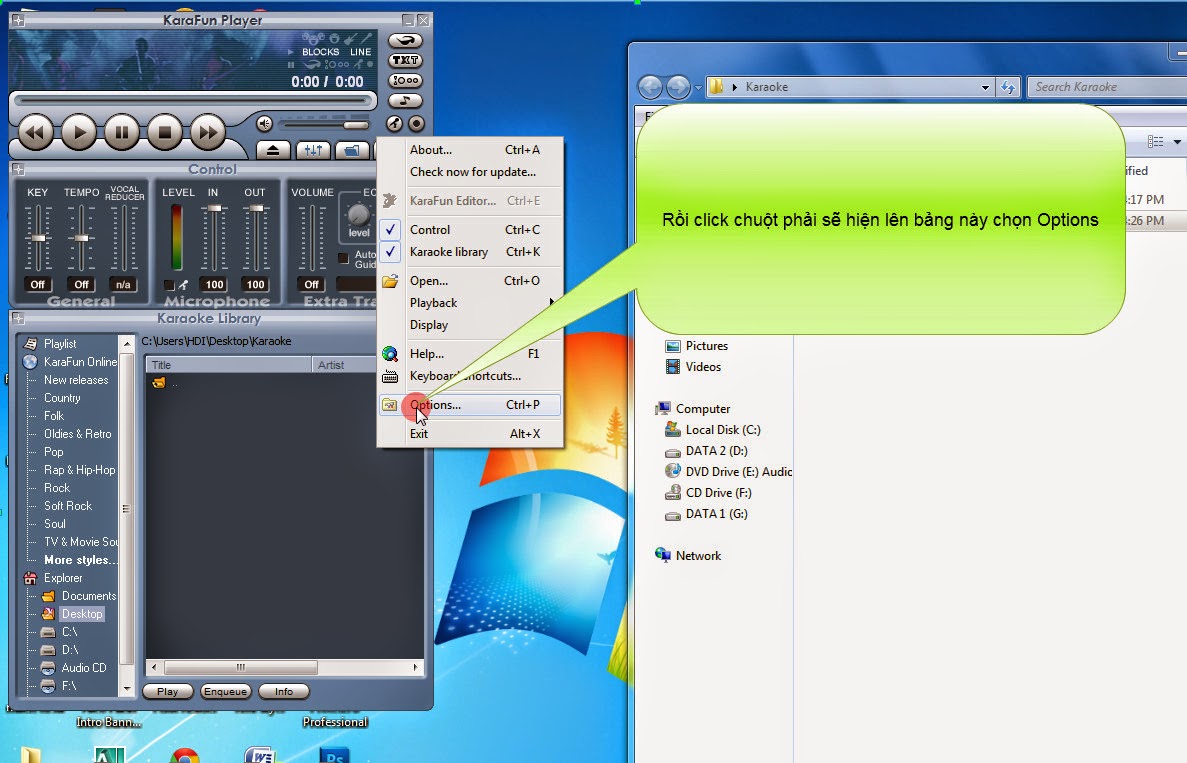Click the Back arrow in the Explorer window
Screen dimensions: 1187x763
[x=650, y=87]
